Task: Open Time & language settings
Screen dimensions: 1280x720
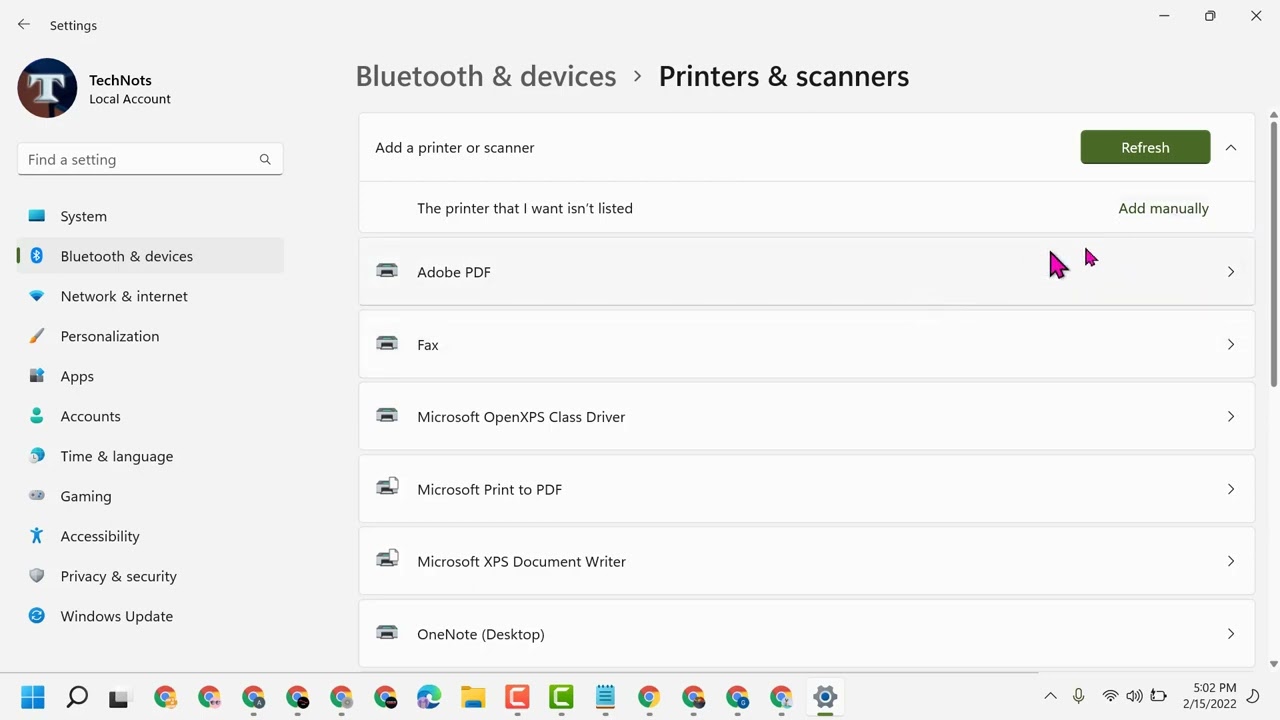Action: click(150, 456)
